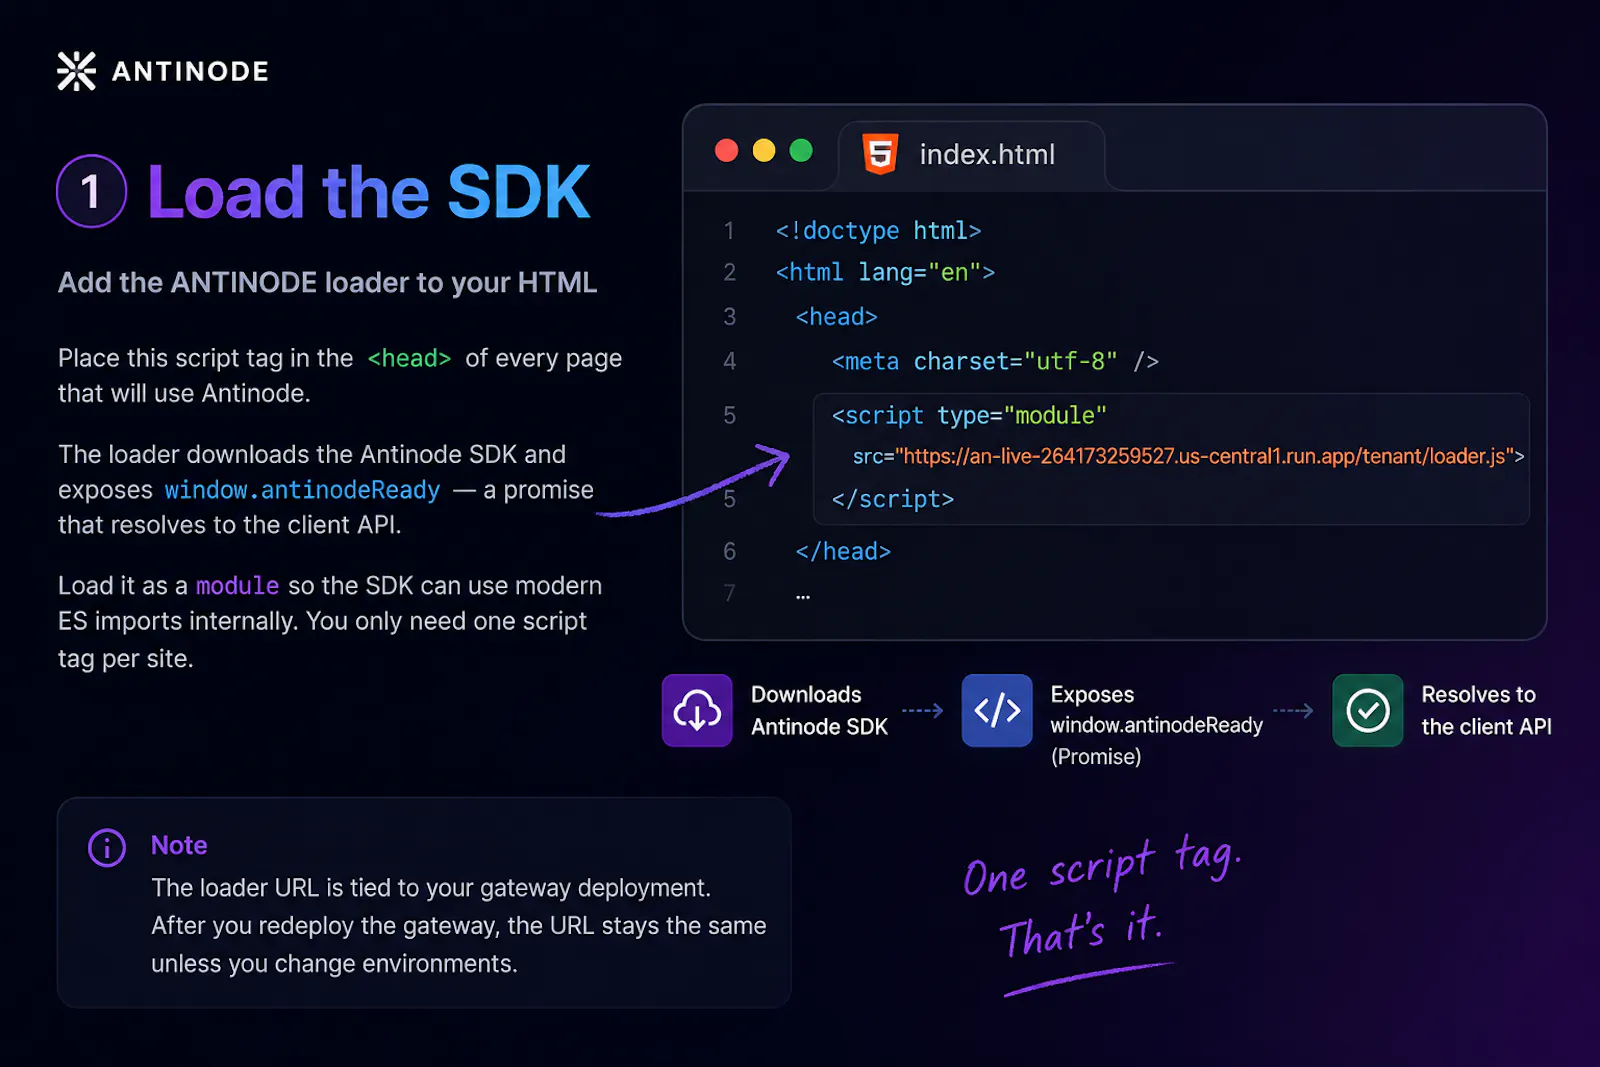Click the purple 'module' inline code
1600x1067 pixels.
[x=237, y=586]
